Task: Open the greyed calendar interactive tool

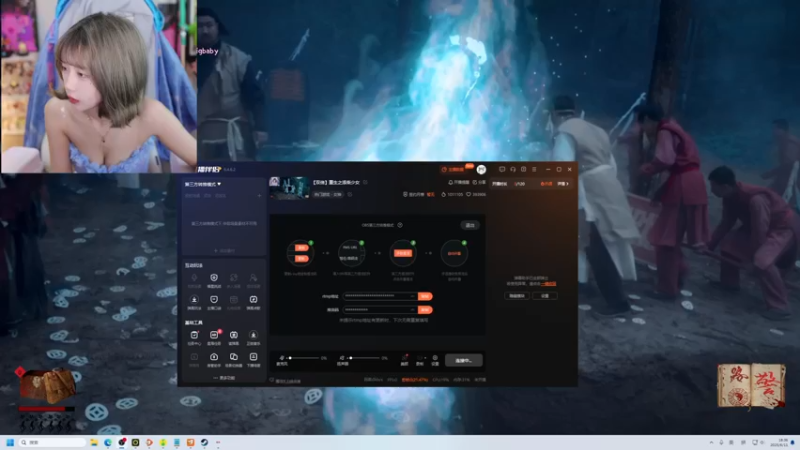Action: 234,302
